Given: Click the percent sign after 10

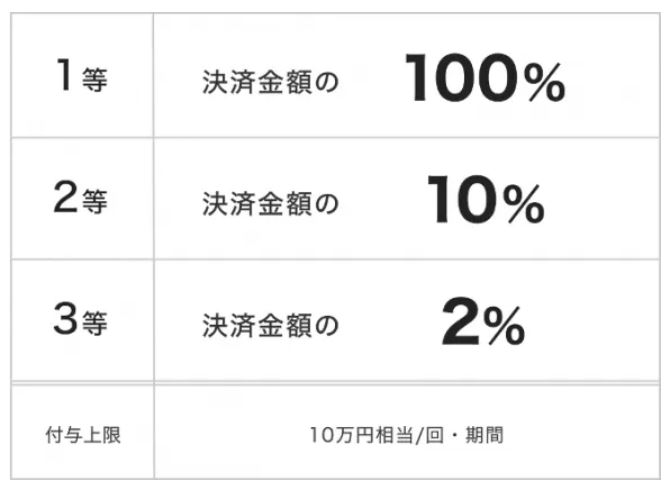Looking at the screenshot, I should click(524, 204).
